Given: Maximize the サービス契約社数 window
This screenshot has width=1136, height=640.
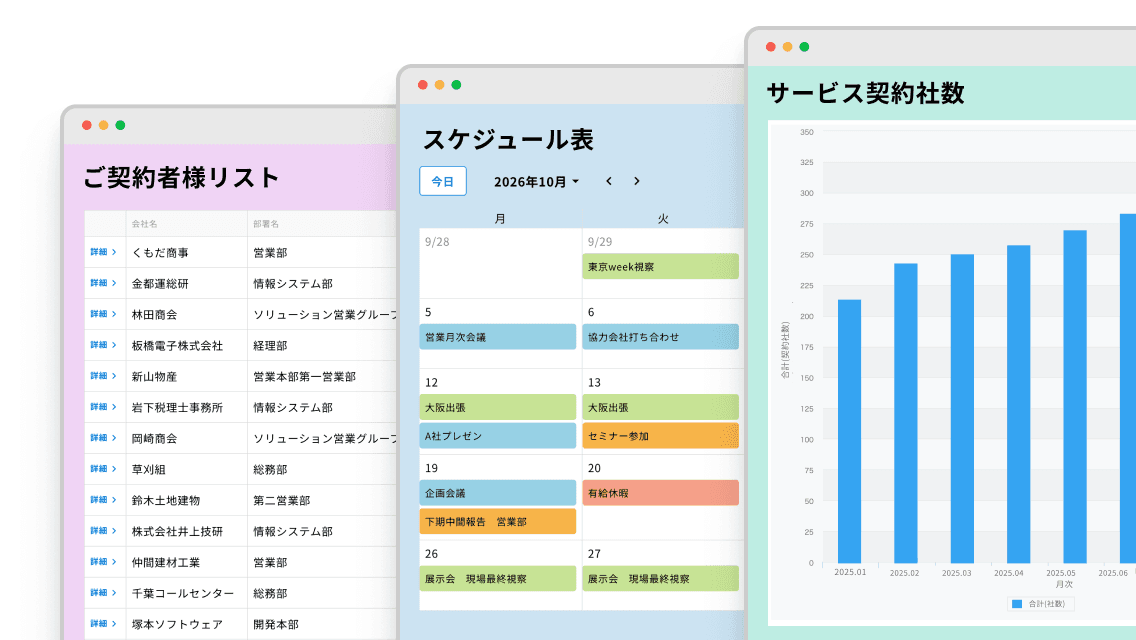Looking at the screenshot, I should 804,46.
